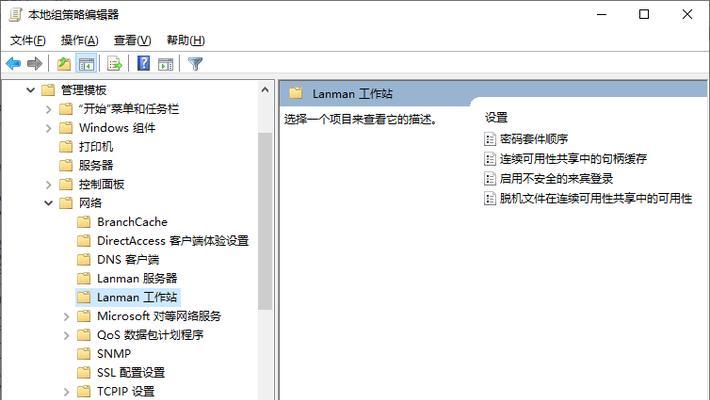Expand the TCPIP 设置 node

pyautogui.click(x=67, y=391)
